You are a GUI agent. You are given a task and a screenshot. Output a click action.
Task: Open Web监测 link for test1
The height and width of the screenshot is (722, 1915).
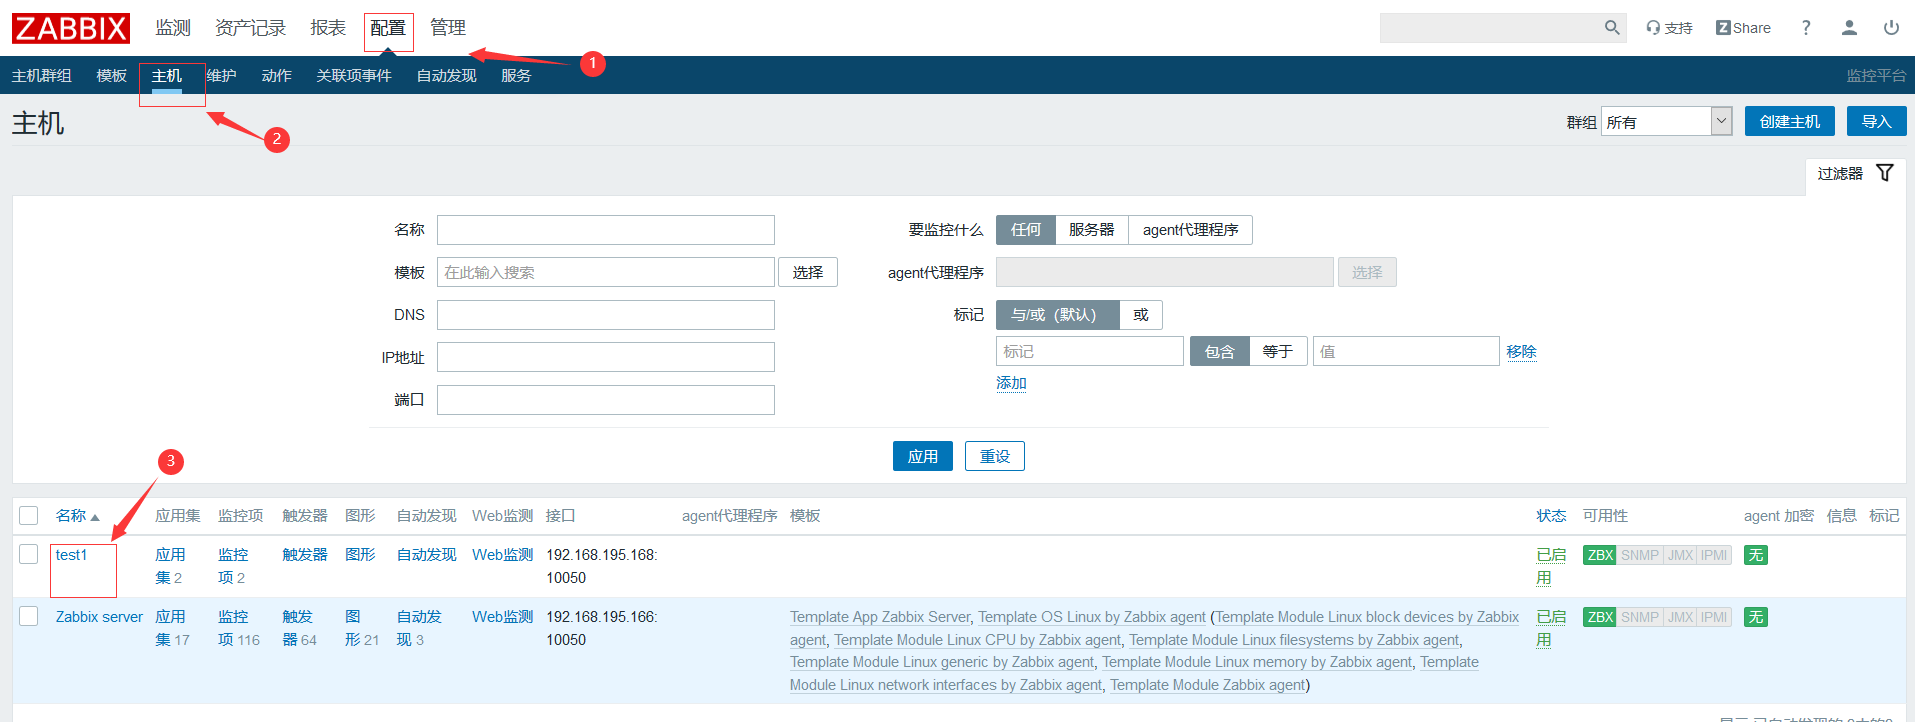pyautogui.click(x=502, y=555)
